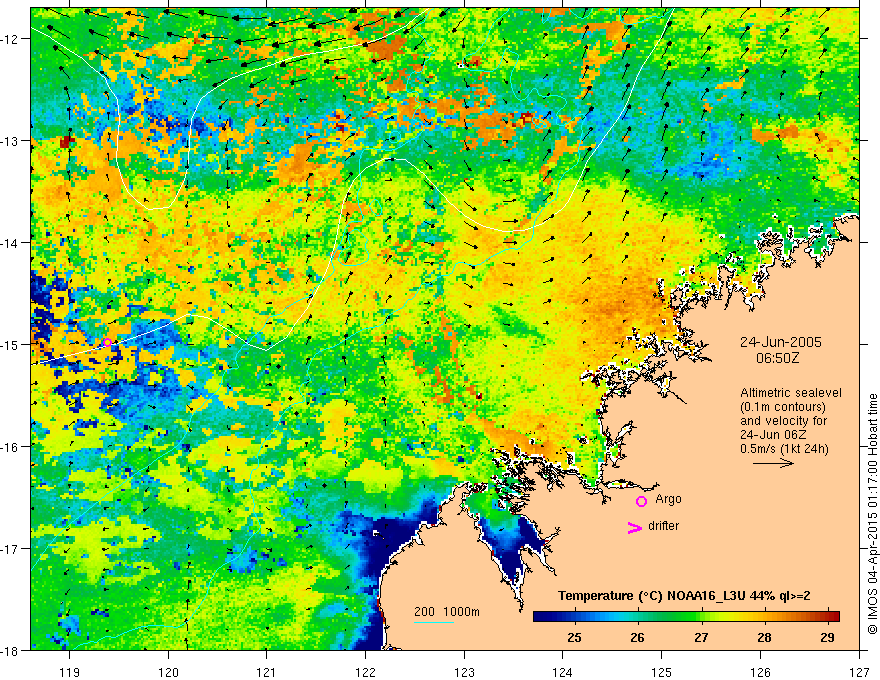This screenshot has height=680, width=880.
Task: Click the colorbar value '28'
Action: (764, 638)
